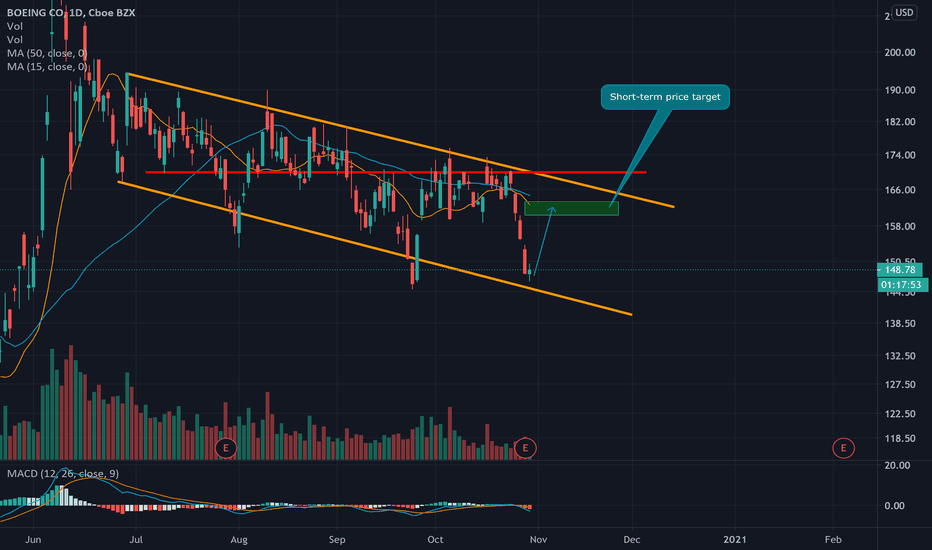Open the earnings E marker near August
The width and height of the screenshot is (932, 550).
click(x=226, y=448)
